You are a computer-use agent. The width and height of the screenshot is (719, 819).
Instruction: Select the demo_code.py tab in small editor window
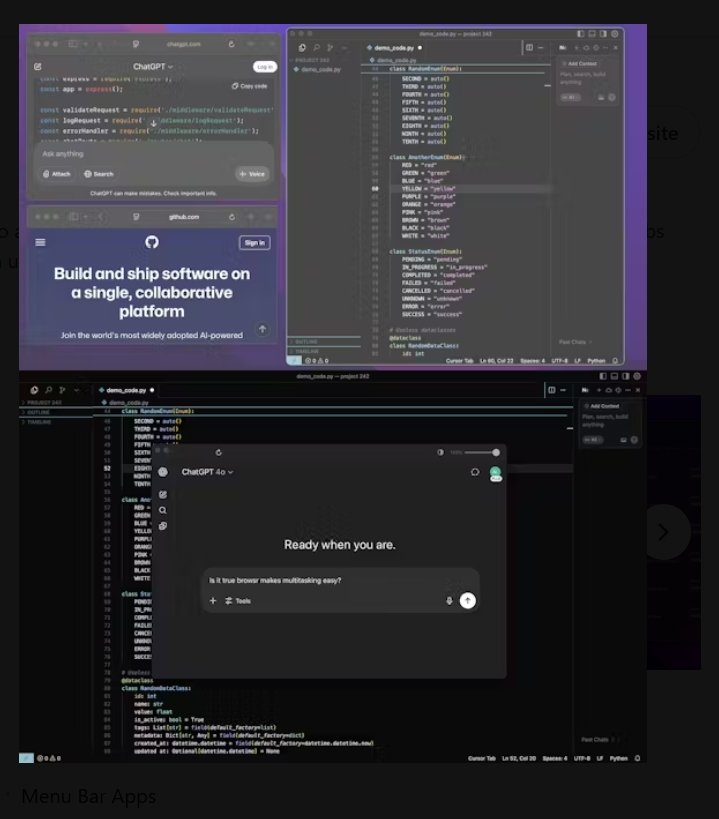click(x=395, y=48)
